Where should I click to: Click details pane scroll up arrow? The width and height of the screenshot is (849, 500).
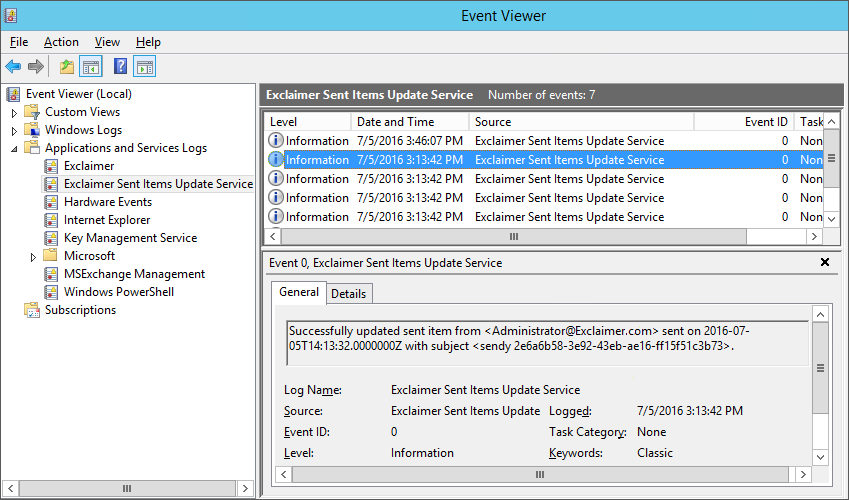coord(820,315)
